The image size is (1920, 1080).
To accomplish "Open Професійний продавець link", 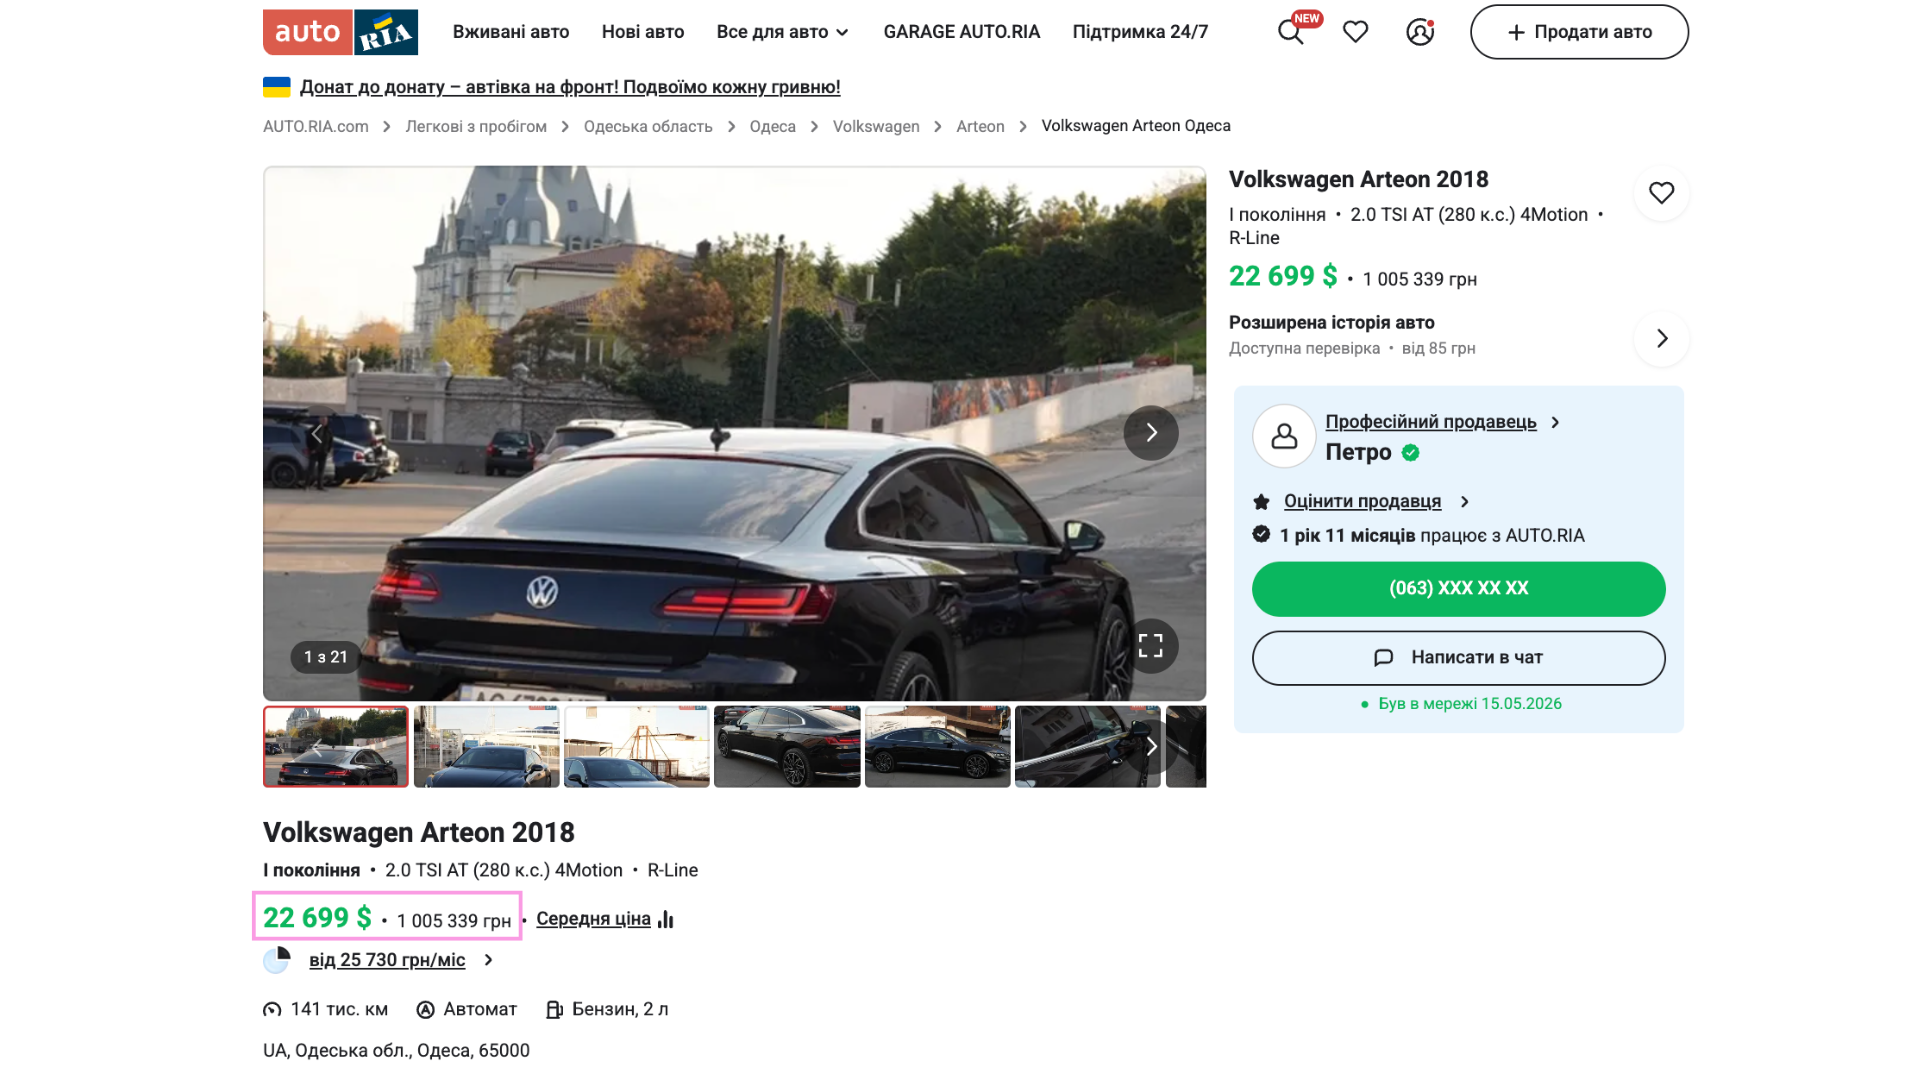I will tap(1431, 422).
